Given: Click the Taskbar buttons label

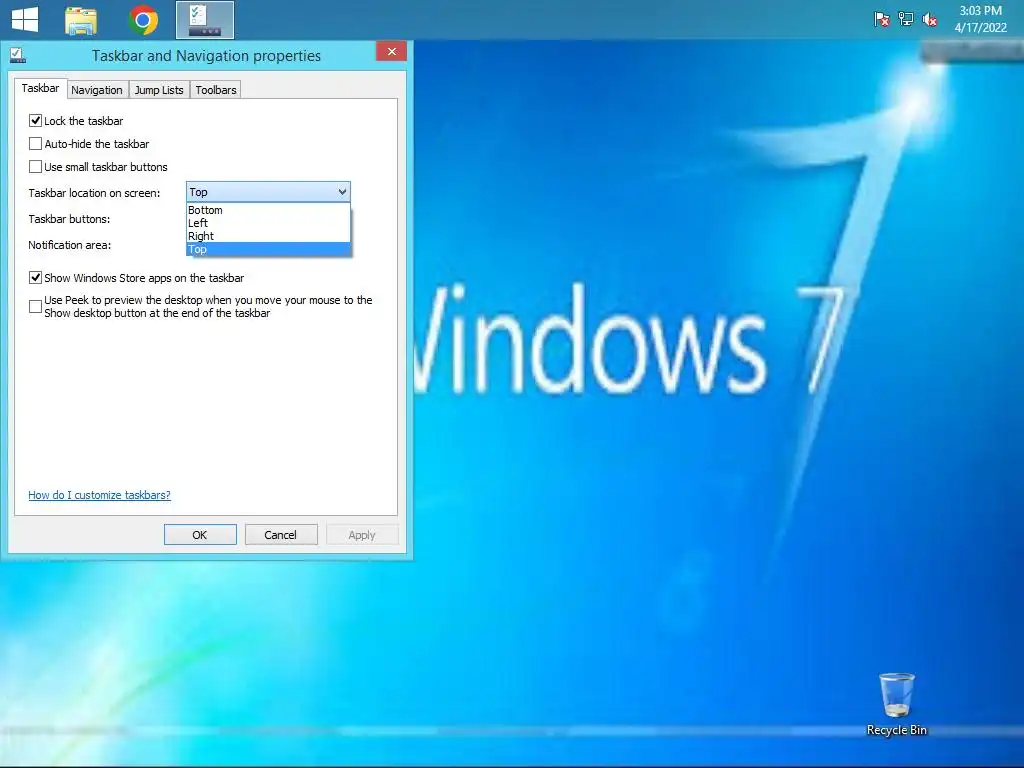Looking at the screenshot, I should pos(69,219).
